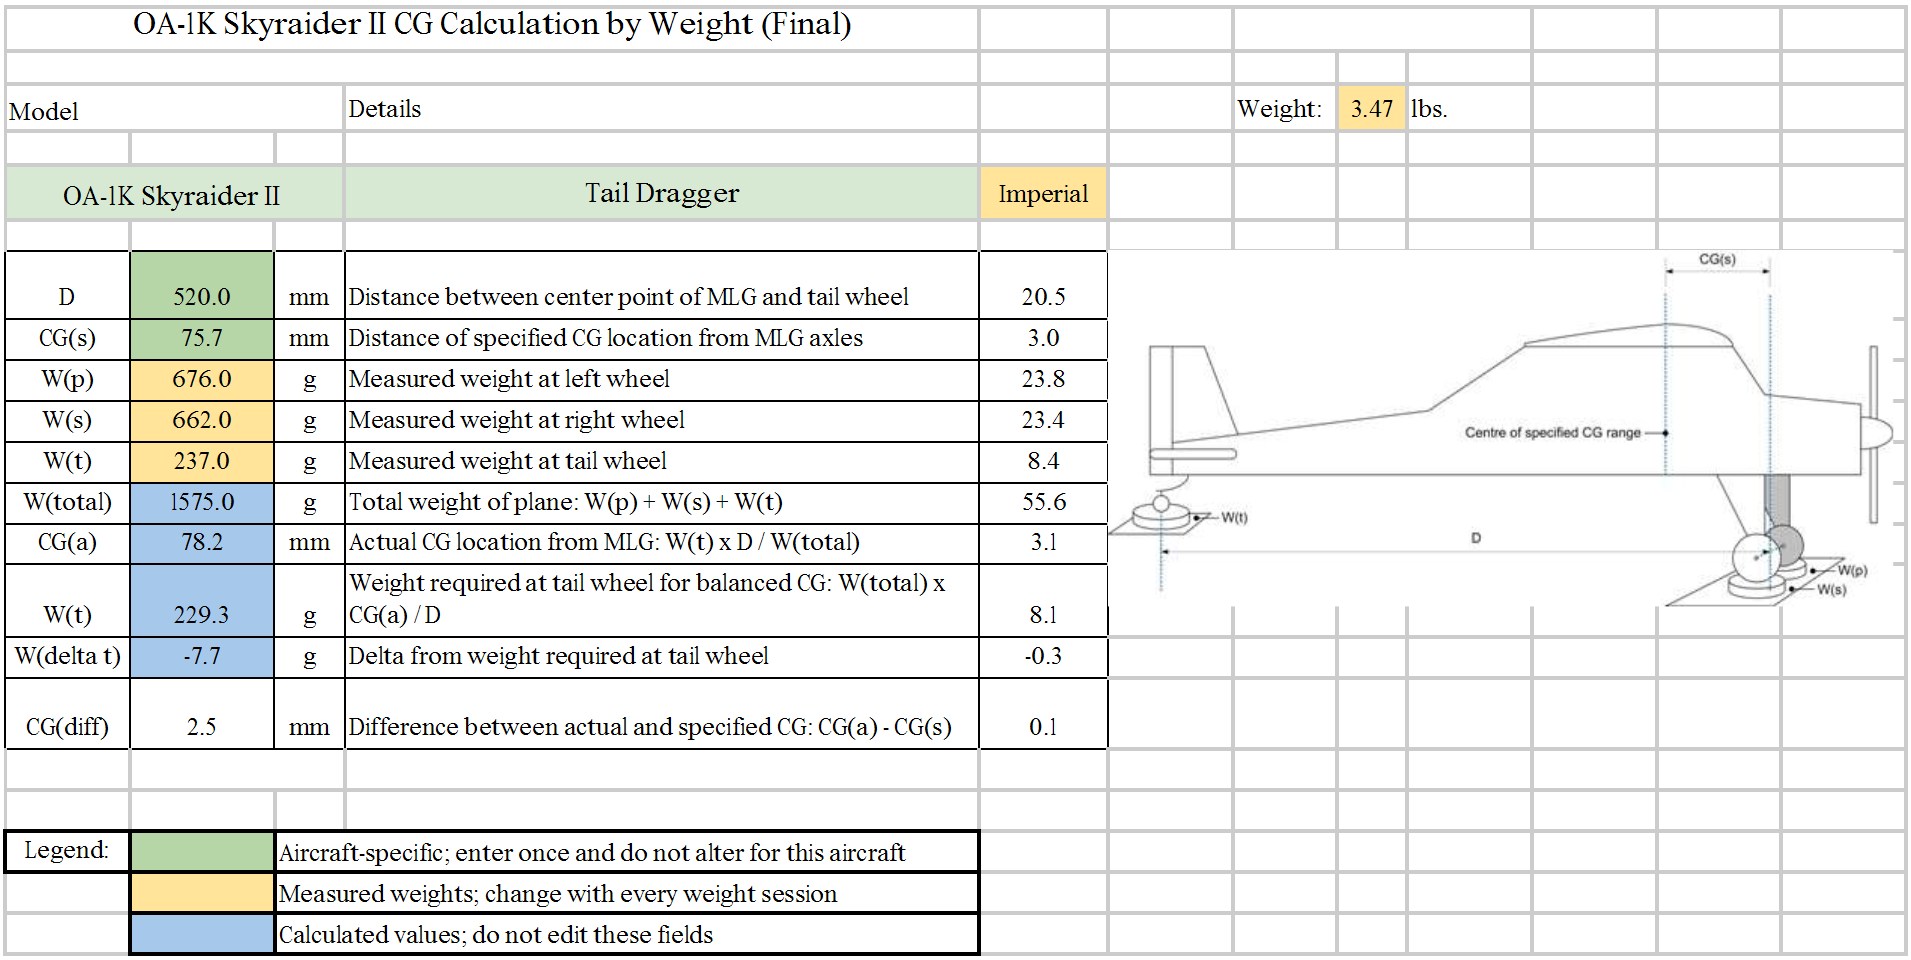Click the blue calculated values legend swatch
Viewport: 1911px width, 960px height.
coord(202,934)
